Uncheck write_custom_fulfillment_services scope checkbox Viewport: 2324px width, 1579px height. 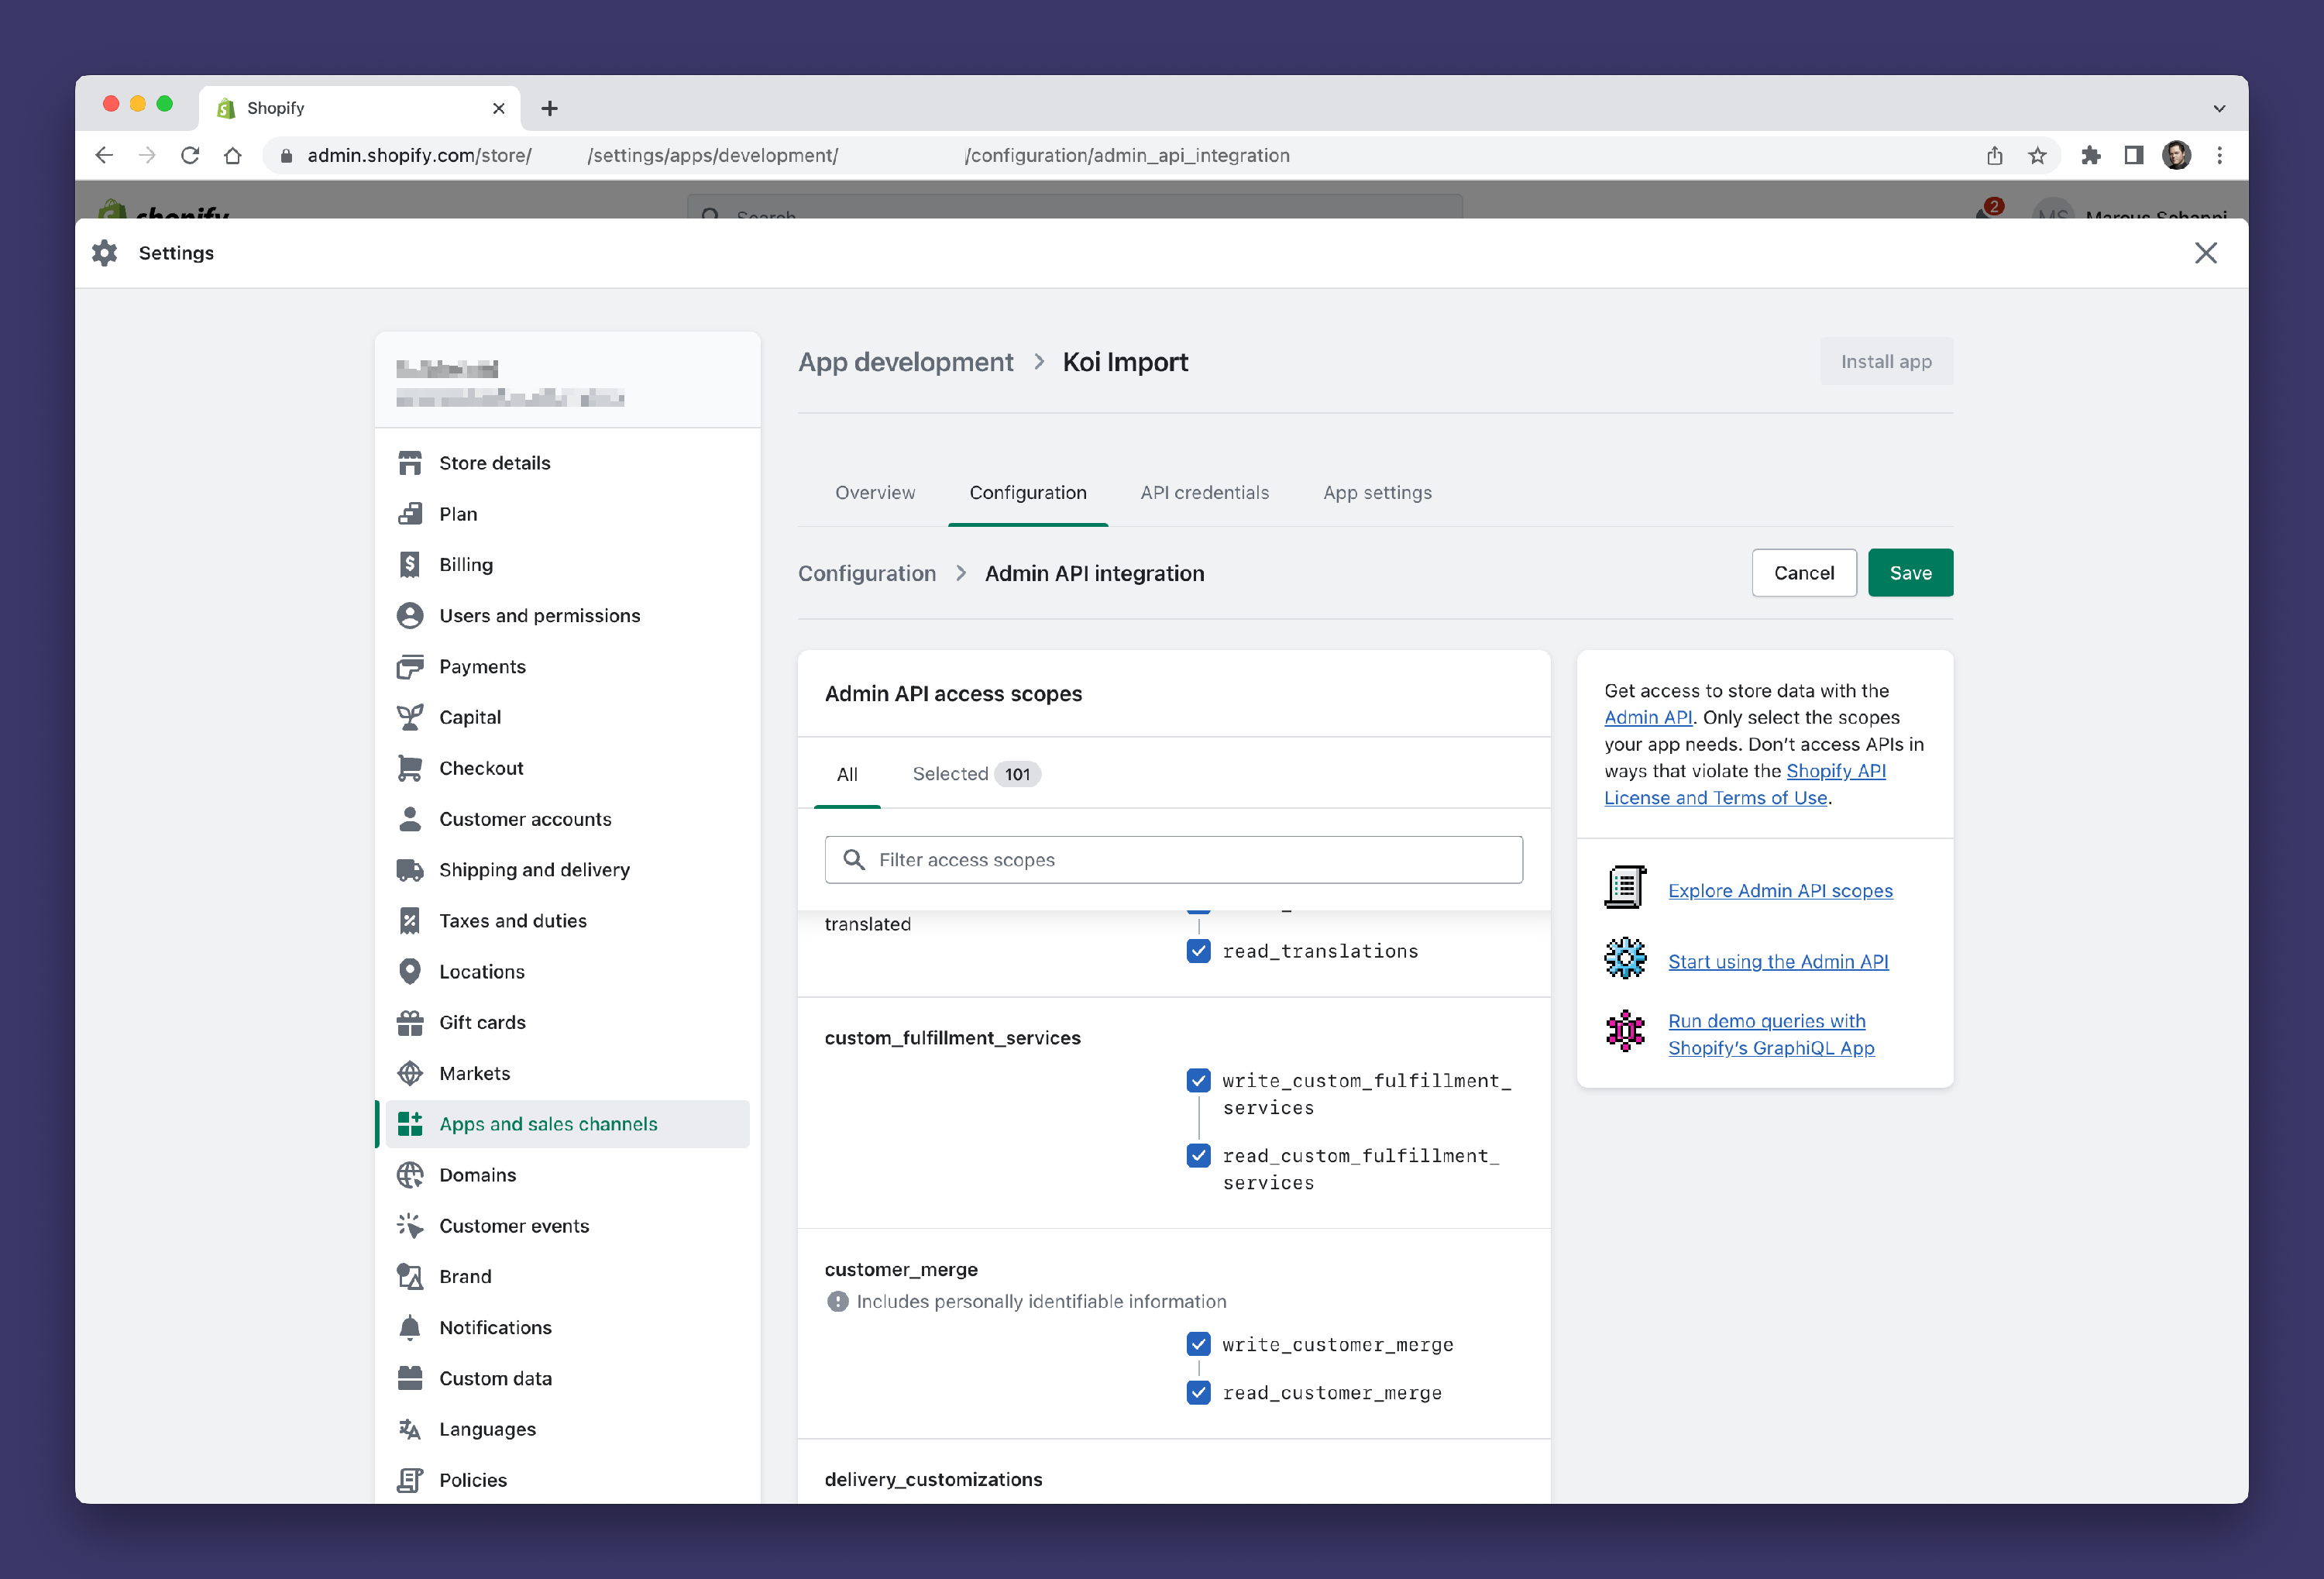(1198, 1080)
